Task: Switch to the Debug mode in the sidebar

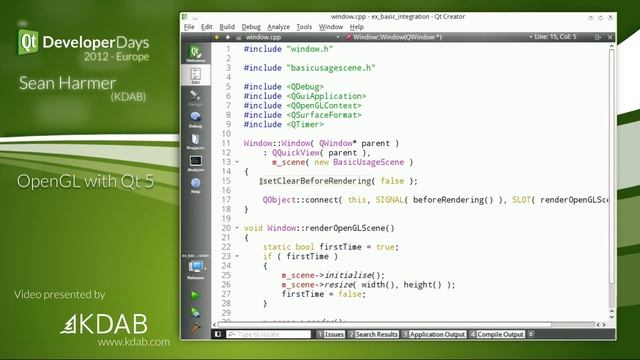Action: pos(196,120)
